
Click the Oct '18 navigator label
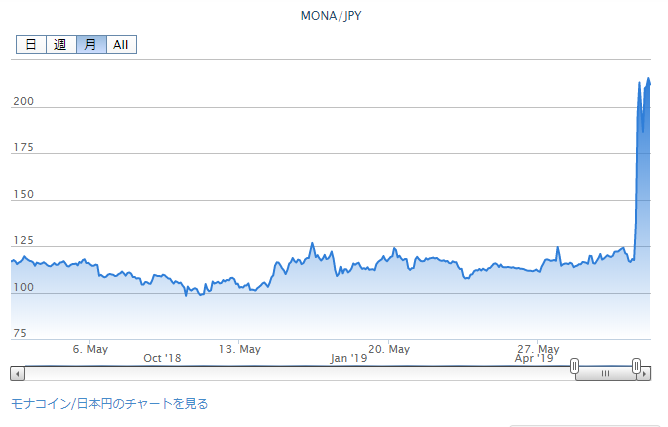[162, 358]
